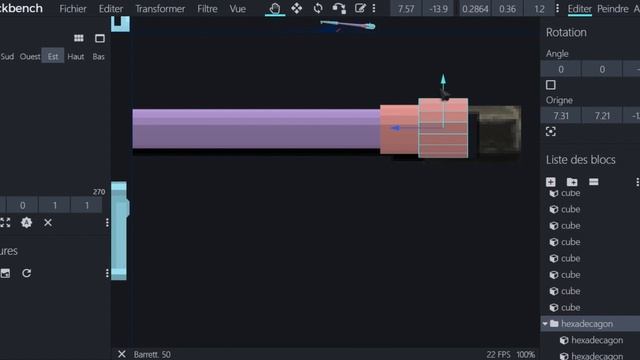Toggle the grid view icon

click(79, 38)
